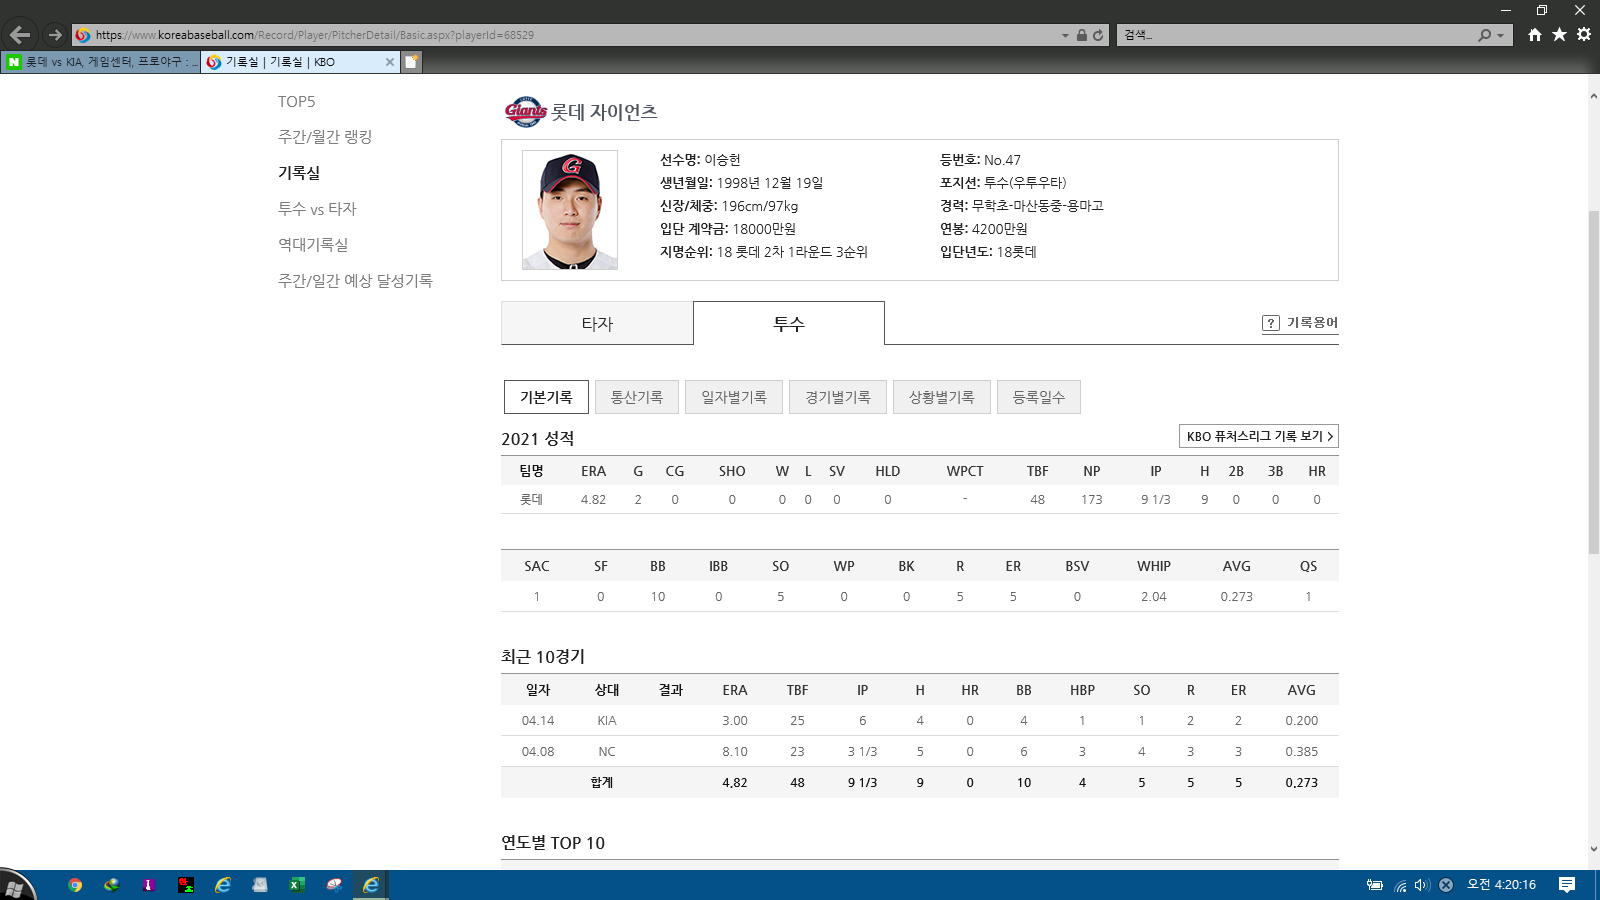Click in the 검색 search box
This screenshot has width=1600, height=900.
tap(1295, 35)
